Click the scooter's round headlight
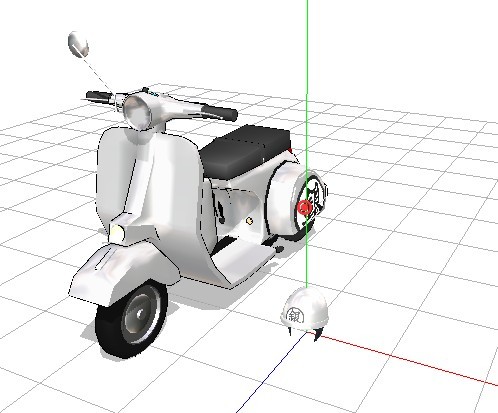The image size is (498, 413). (x=137, y=112)
